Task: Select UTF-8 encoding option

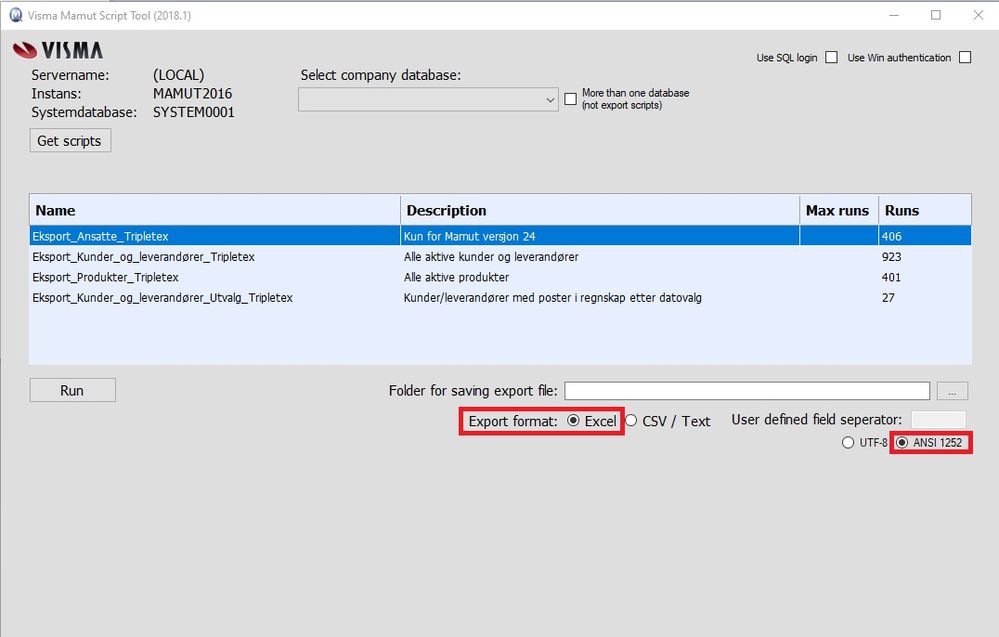Action: (x=847, y=443)
